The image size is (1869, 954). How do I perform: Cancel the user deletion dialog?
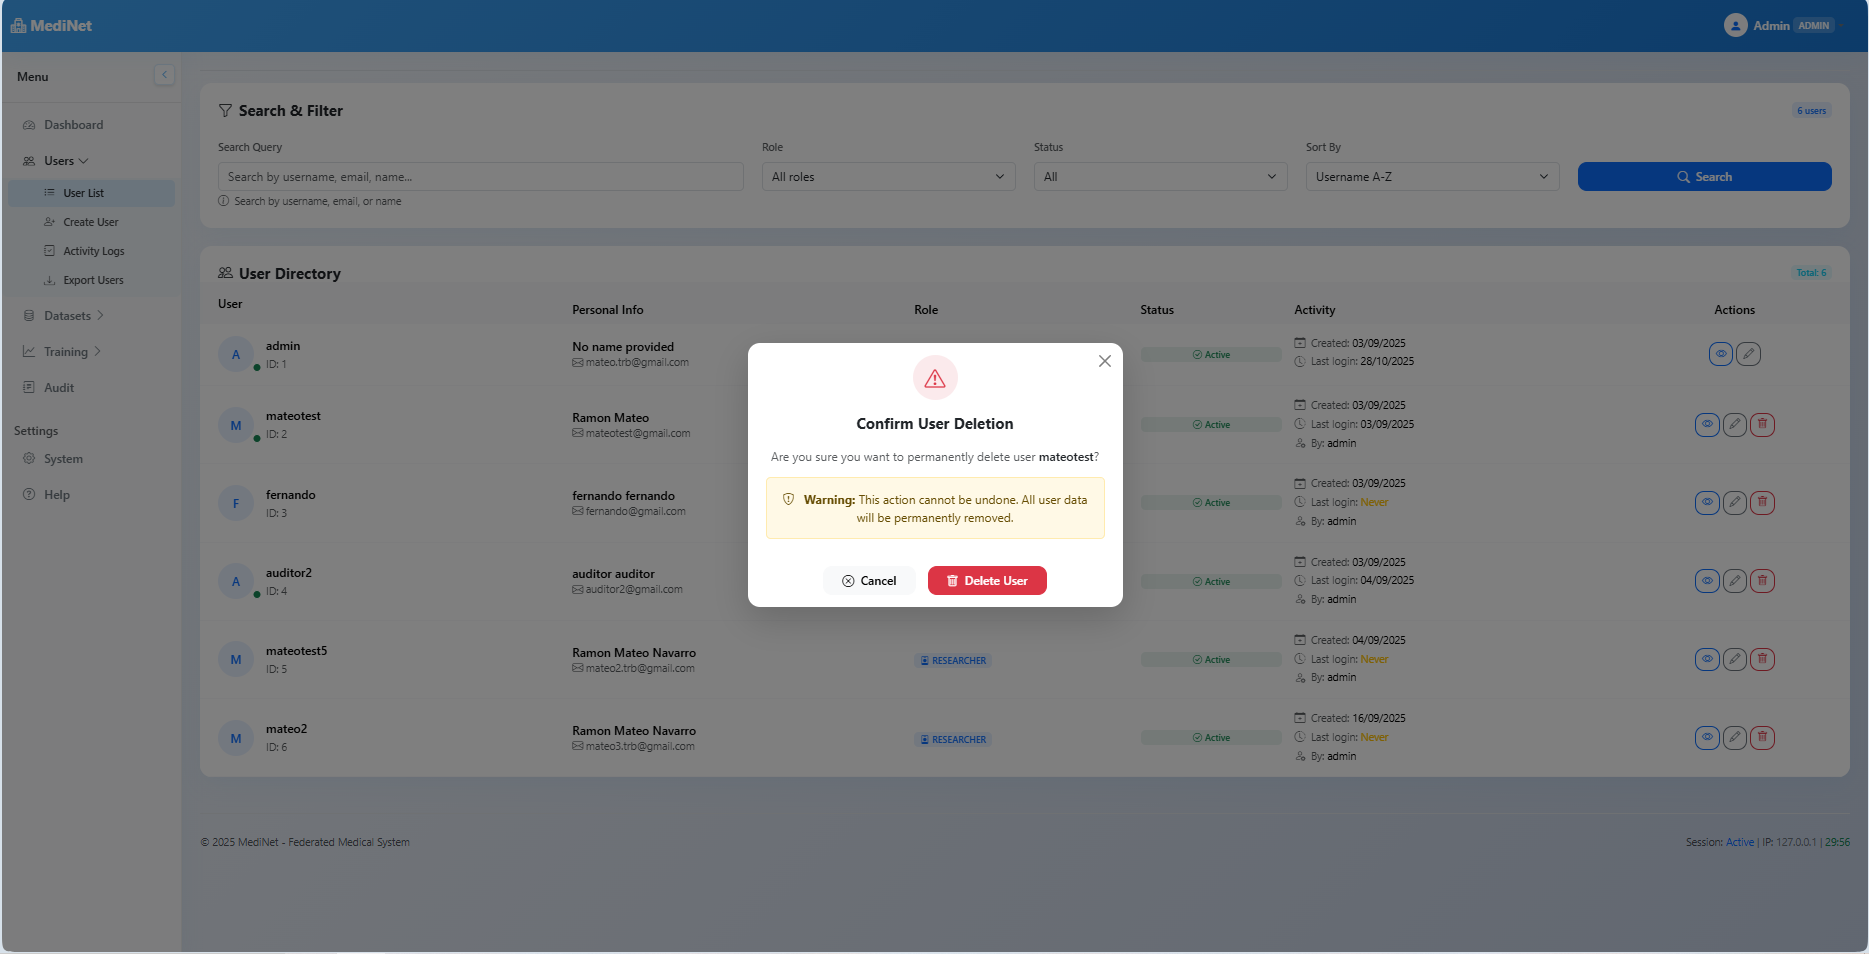pos(869,580)
